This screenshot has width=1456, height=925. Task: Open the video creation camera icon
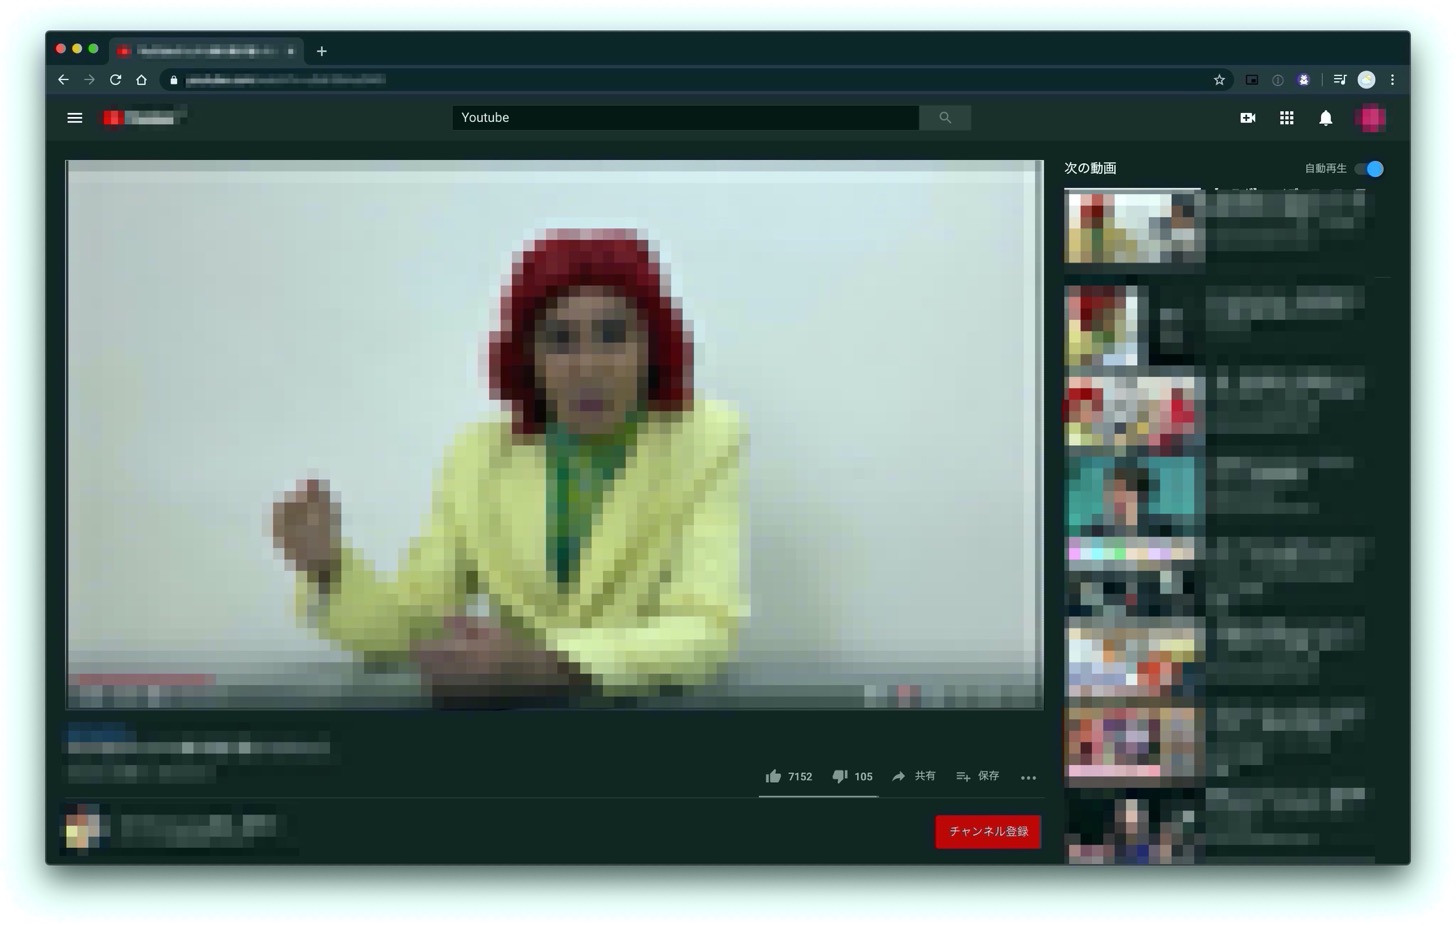tap(1248, 117)
